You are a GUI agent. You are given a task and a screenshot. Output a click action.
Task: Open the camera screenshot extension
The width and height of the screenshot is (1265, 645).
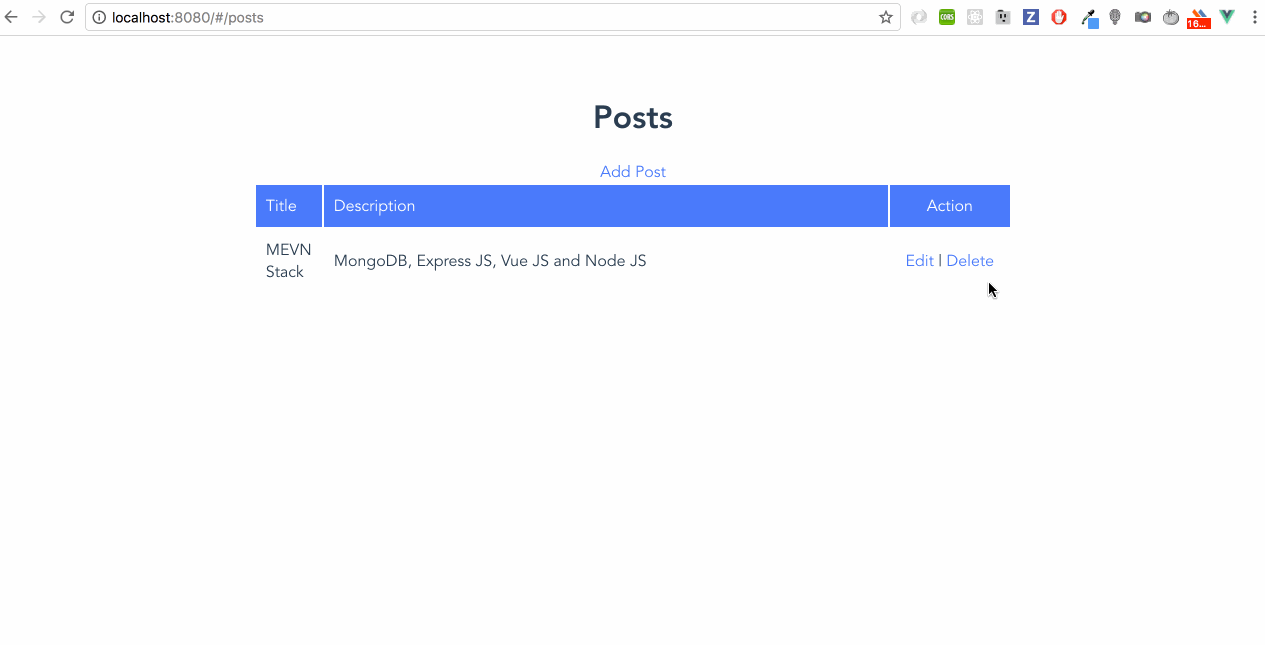tap(1143, 17)
